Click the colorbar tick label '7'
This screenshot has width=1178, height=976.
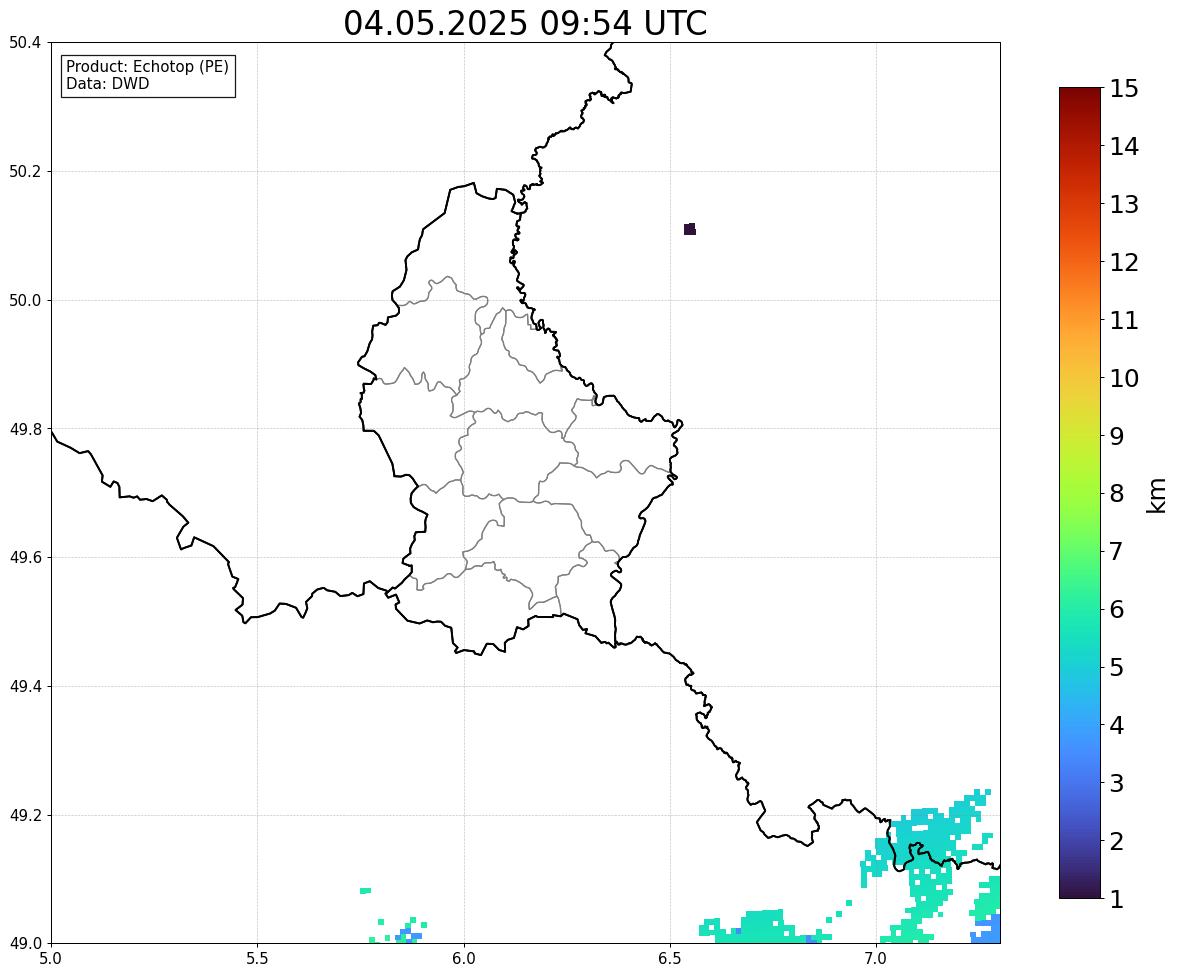[1116, 551]
